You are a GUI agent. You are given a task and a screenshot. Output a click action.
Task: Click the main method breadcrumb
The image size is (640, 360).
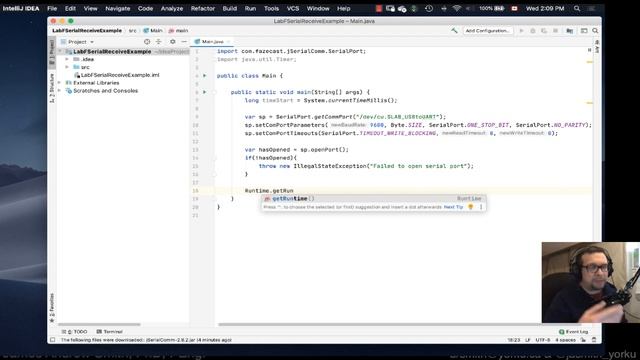[178, 31]
